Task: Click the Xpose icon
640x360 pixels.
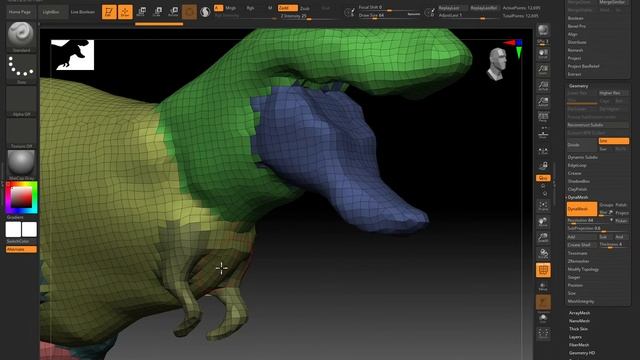Action: [543, 333]
